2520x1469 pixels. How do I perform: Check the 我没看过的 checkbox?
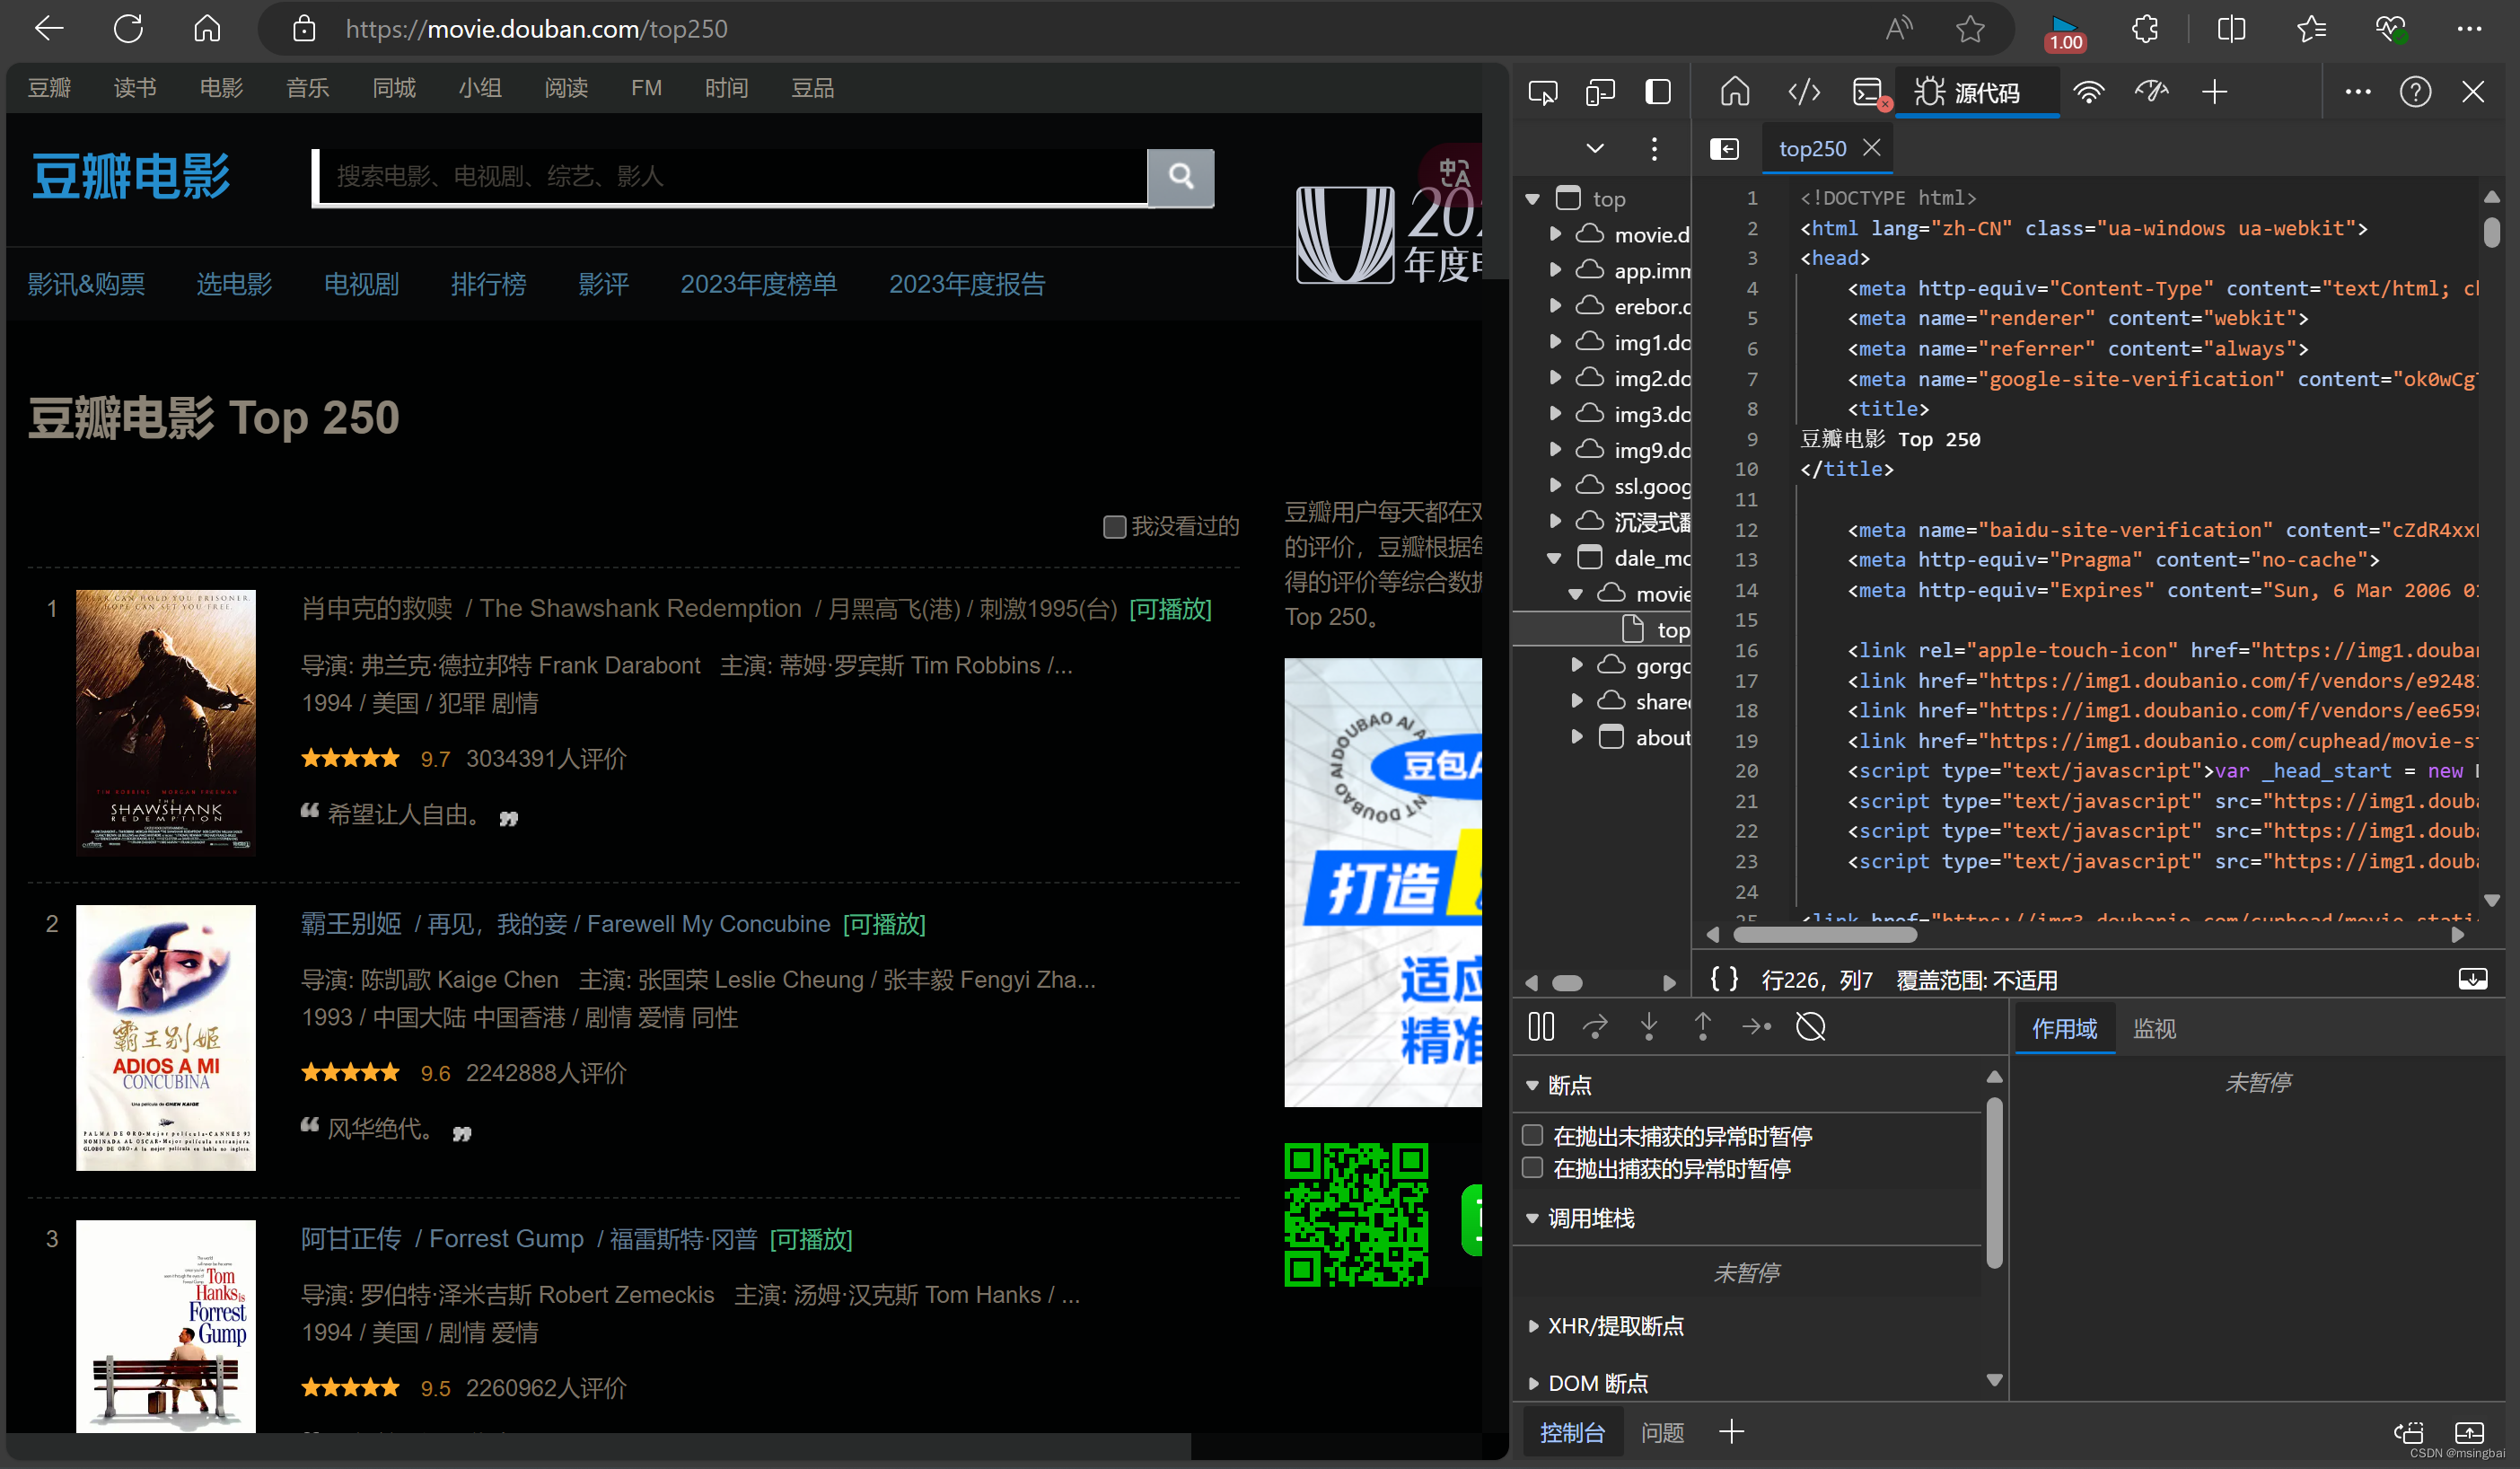1113,526
